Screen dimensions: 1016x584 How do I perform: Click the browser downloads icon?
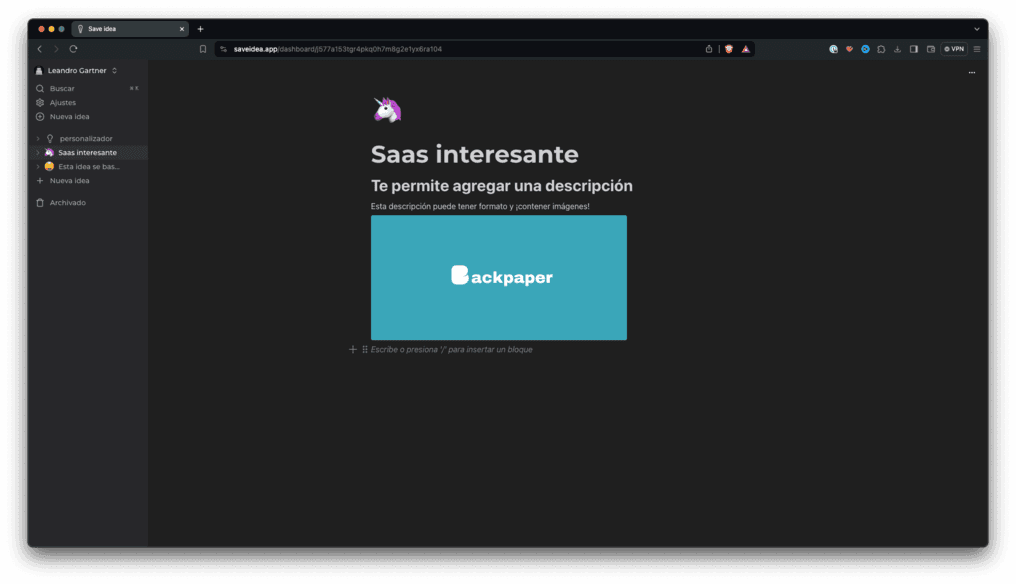coord(897,48)
